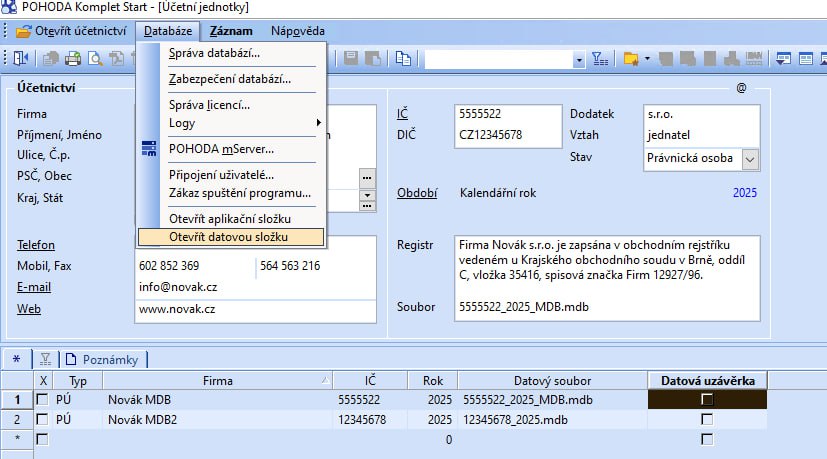Open the Záznam menu
The image size is (827, 459).
(x=231, y=31)
